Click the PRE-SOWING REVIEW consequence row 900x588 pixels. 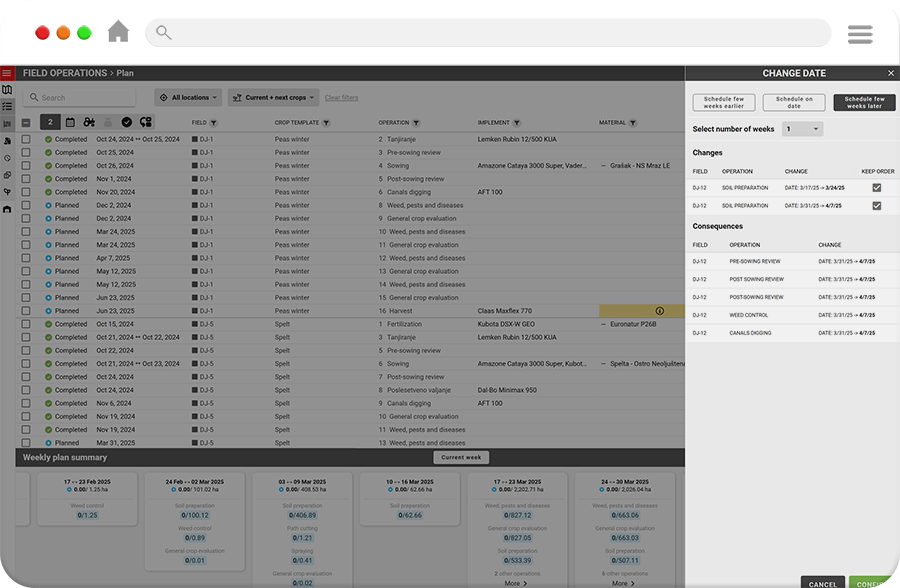click(x=793, y=261)
